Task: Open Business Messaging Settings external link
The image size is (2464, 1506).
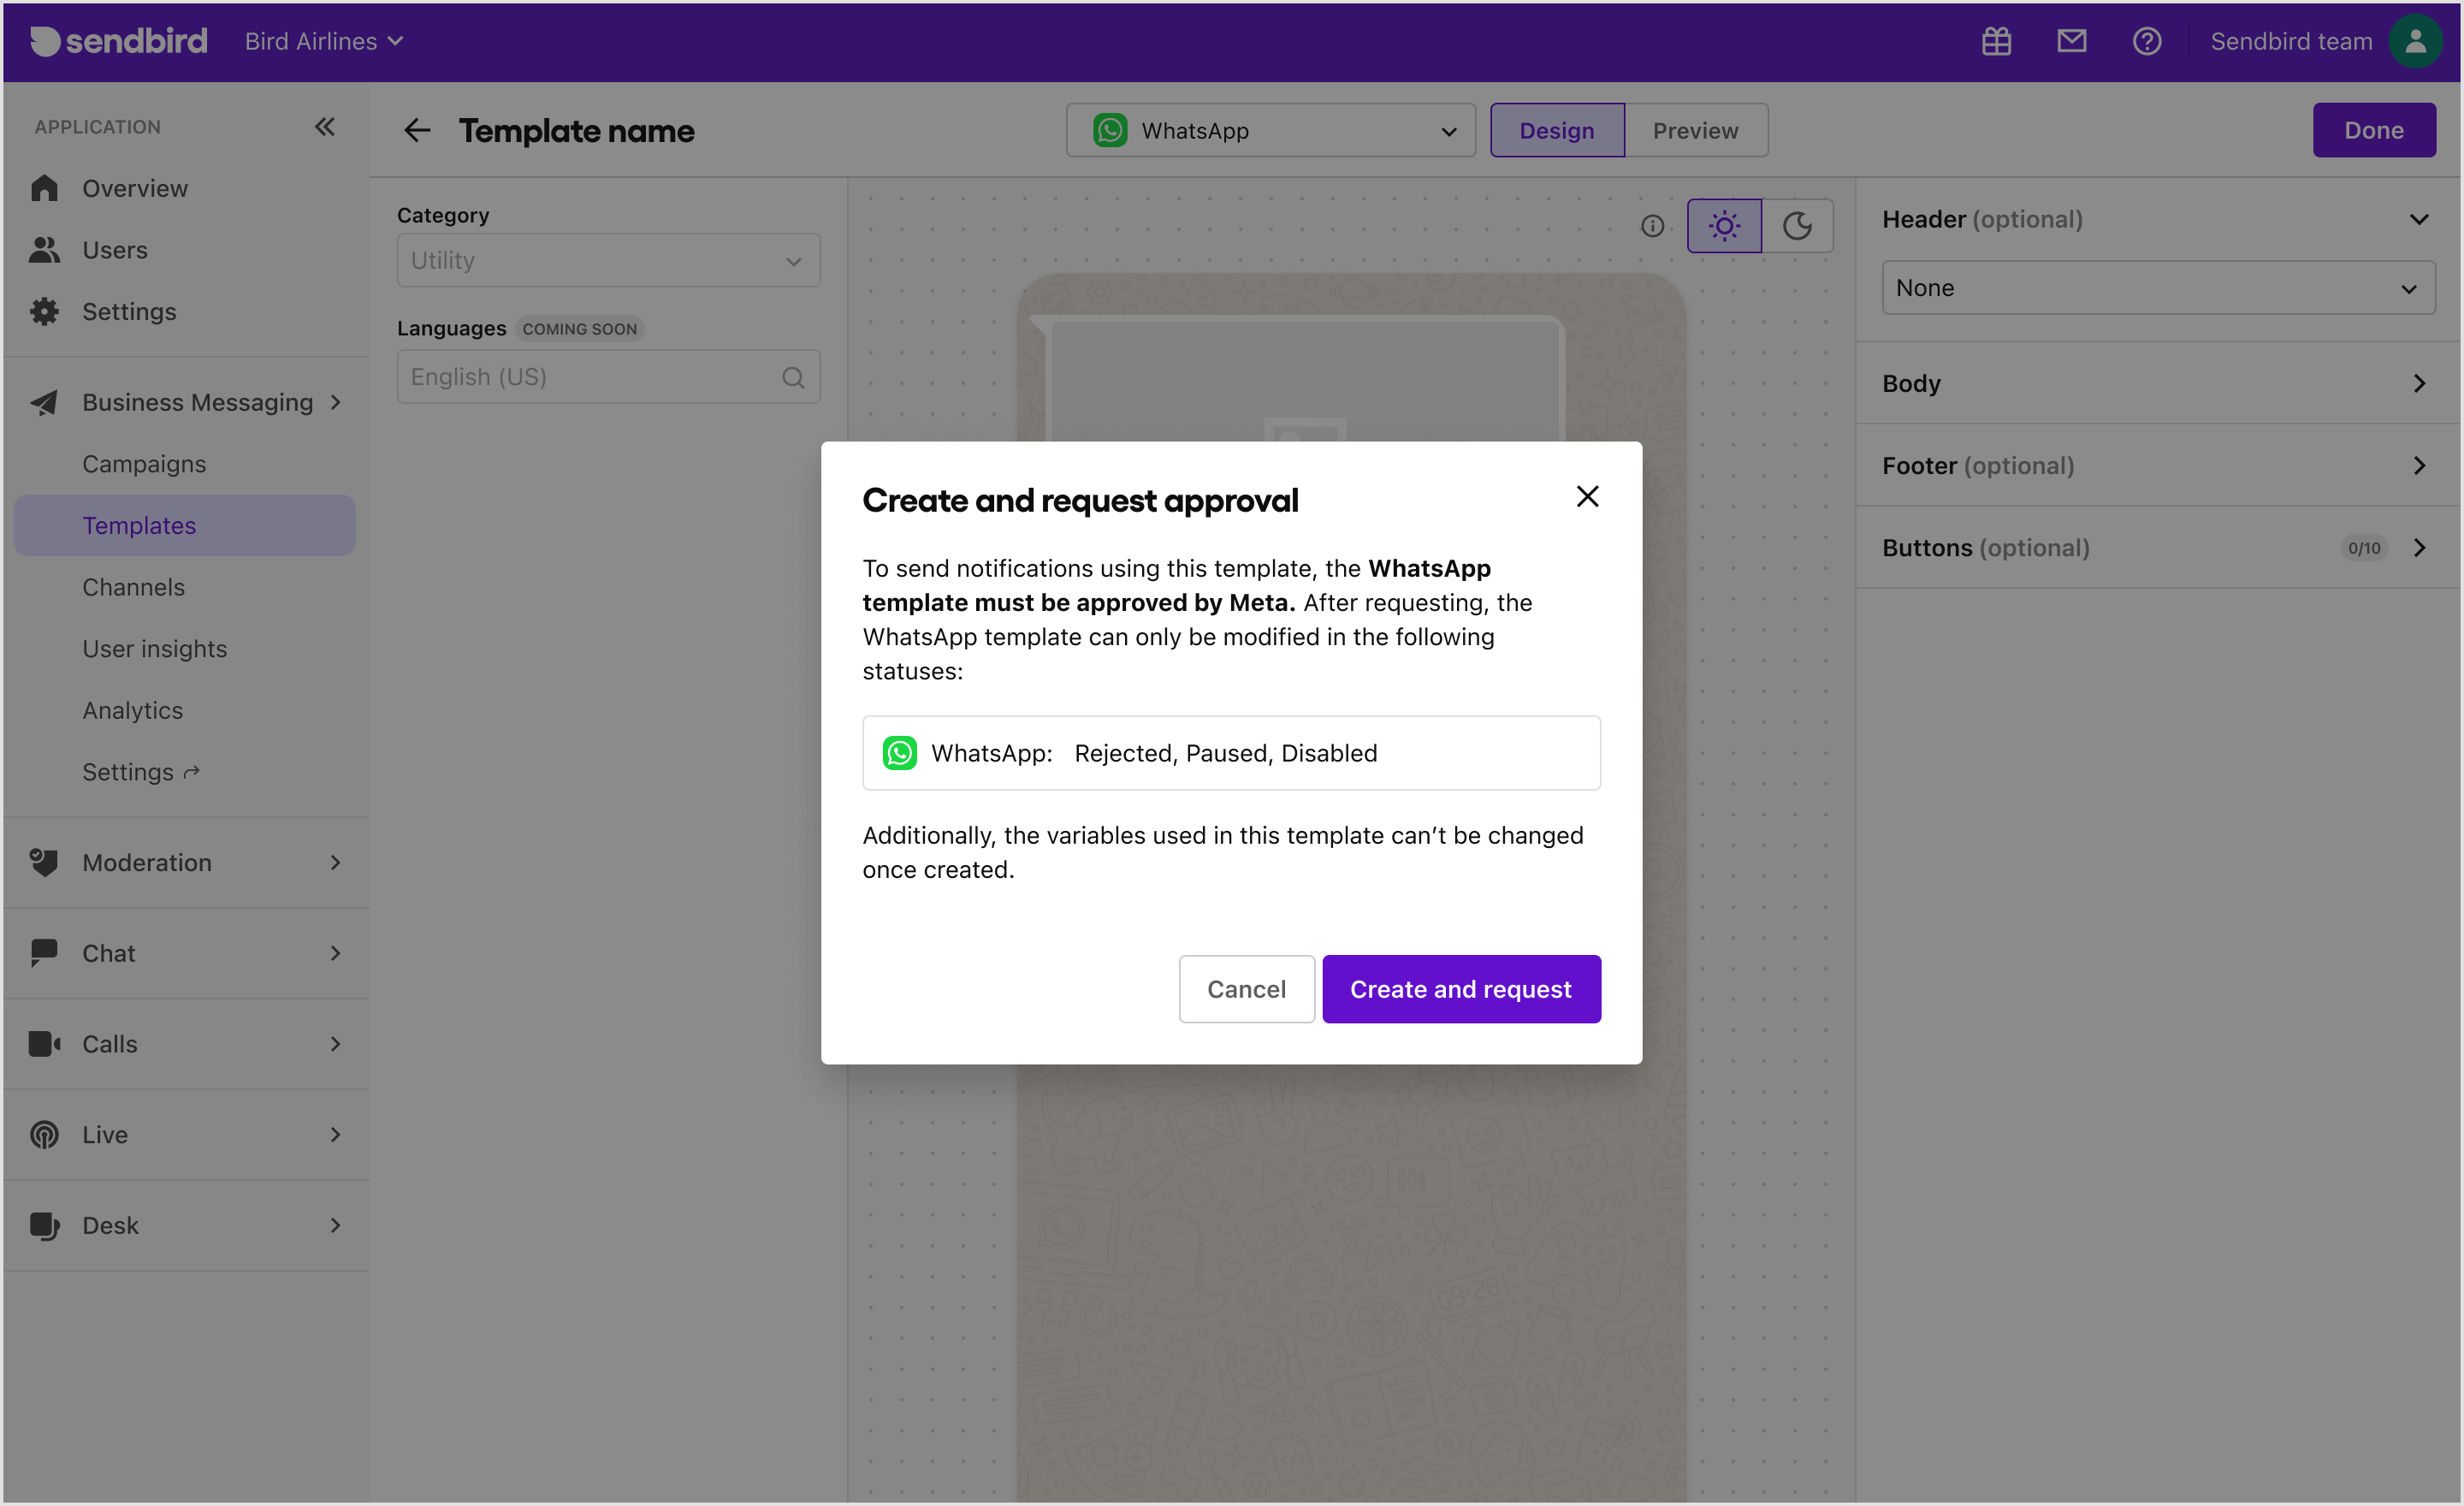Action: click(185, 772)
